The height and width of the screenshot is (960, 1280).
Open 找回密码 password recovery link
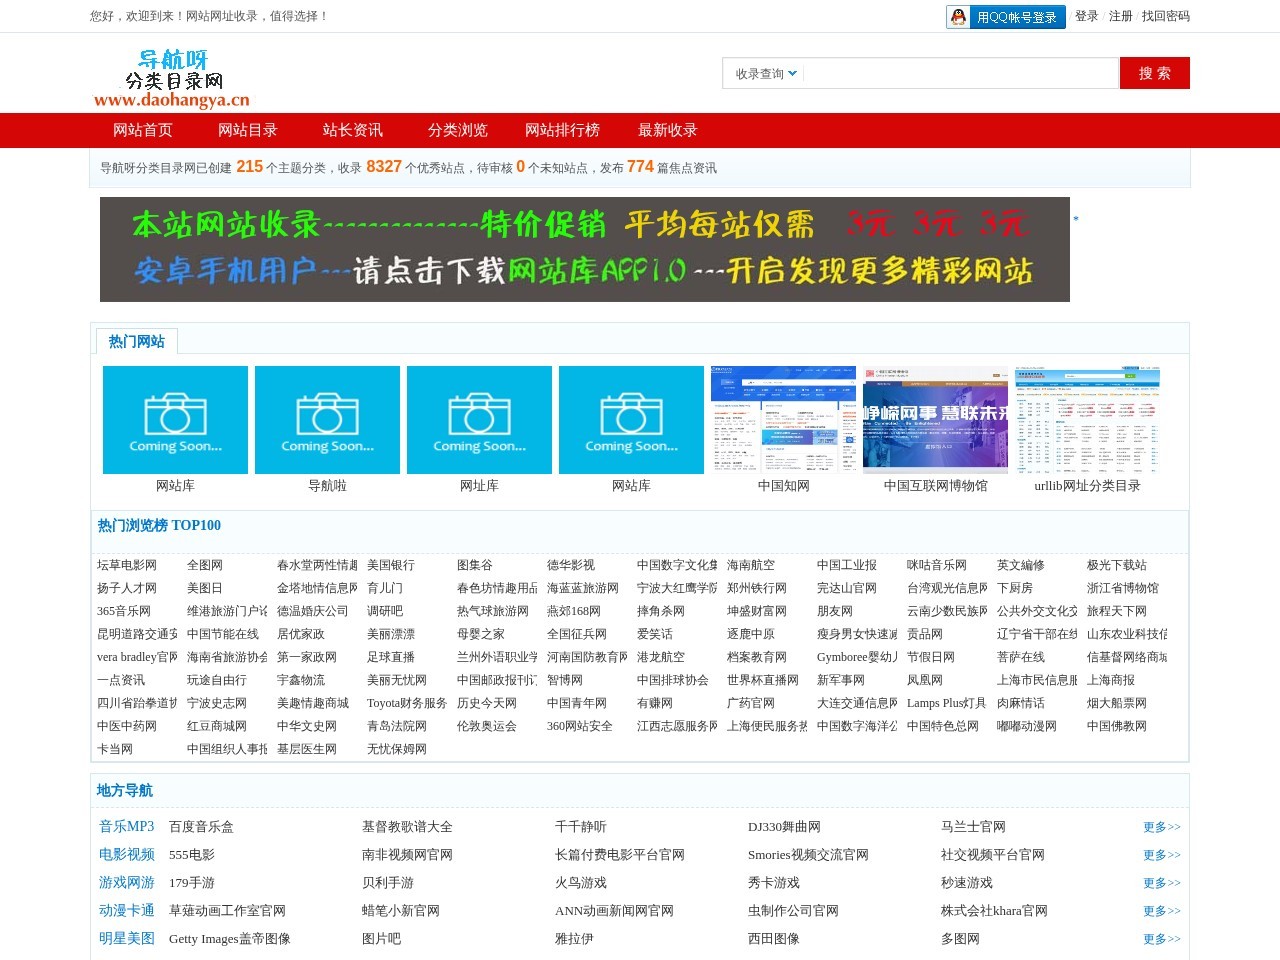tap(1163, 17)
